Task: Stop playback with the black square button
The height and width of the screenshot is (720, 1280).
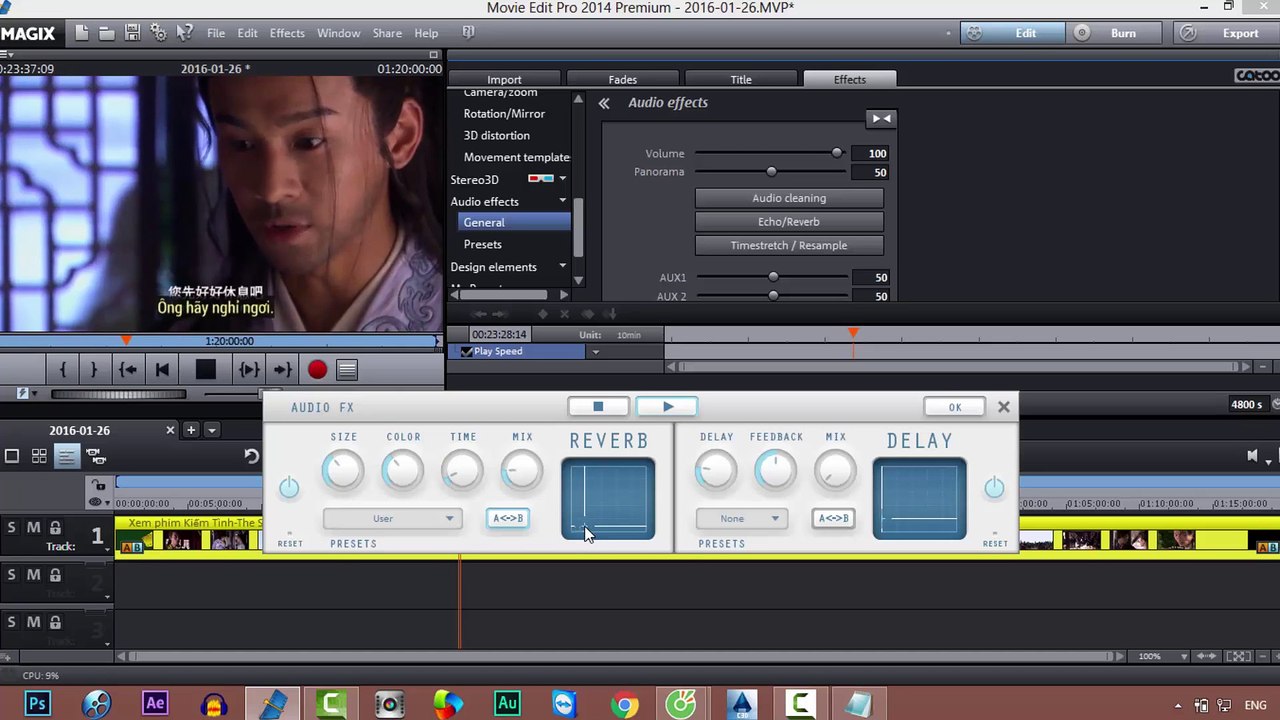Action: [205, 370]
